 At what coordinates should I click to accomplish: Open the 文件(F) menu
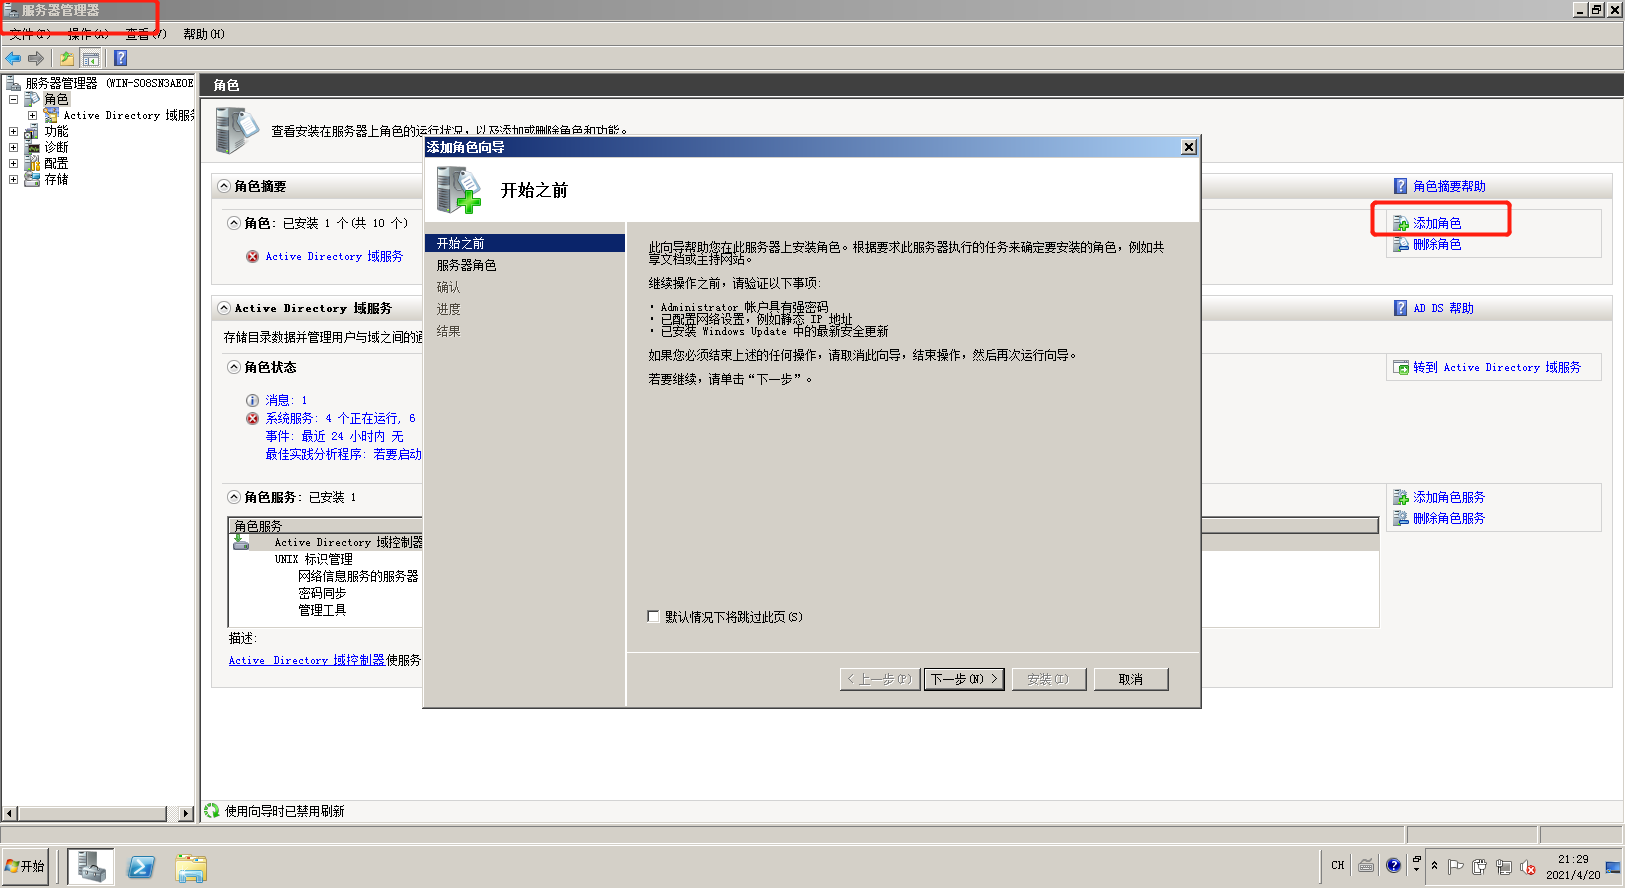(30, 34)
